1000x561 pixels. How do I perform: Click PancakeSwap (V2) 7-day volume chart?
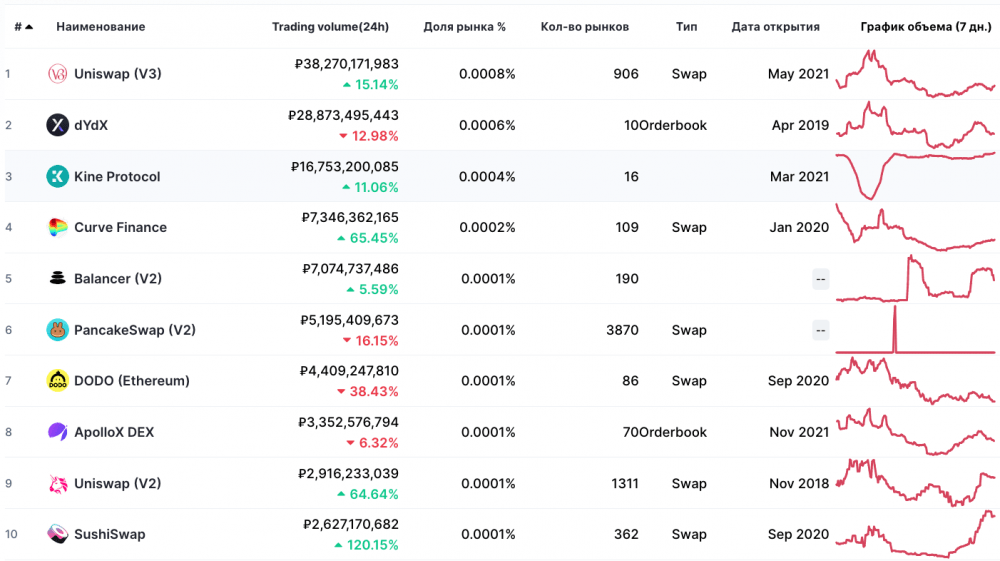pyautogui.click(x=916, y=330)
